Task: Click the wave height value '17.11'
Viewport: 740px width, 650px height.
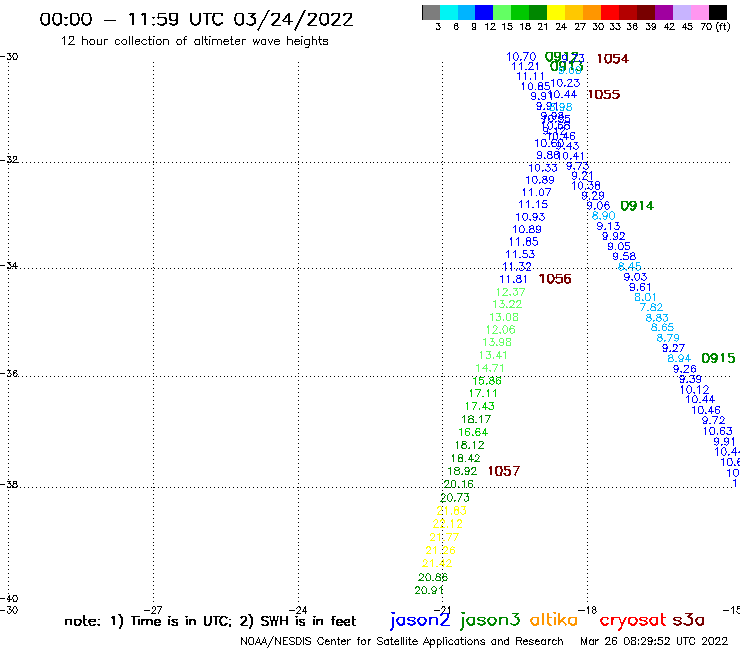Action: click(x=483, y=393)
